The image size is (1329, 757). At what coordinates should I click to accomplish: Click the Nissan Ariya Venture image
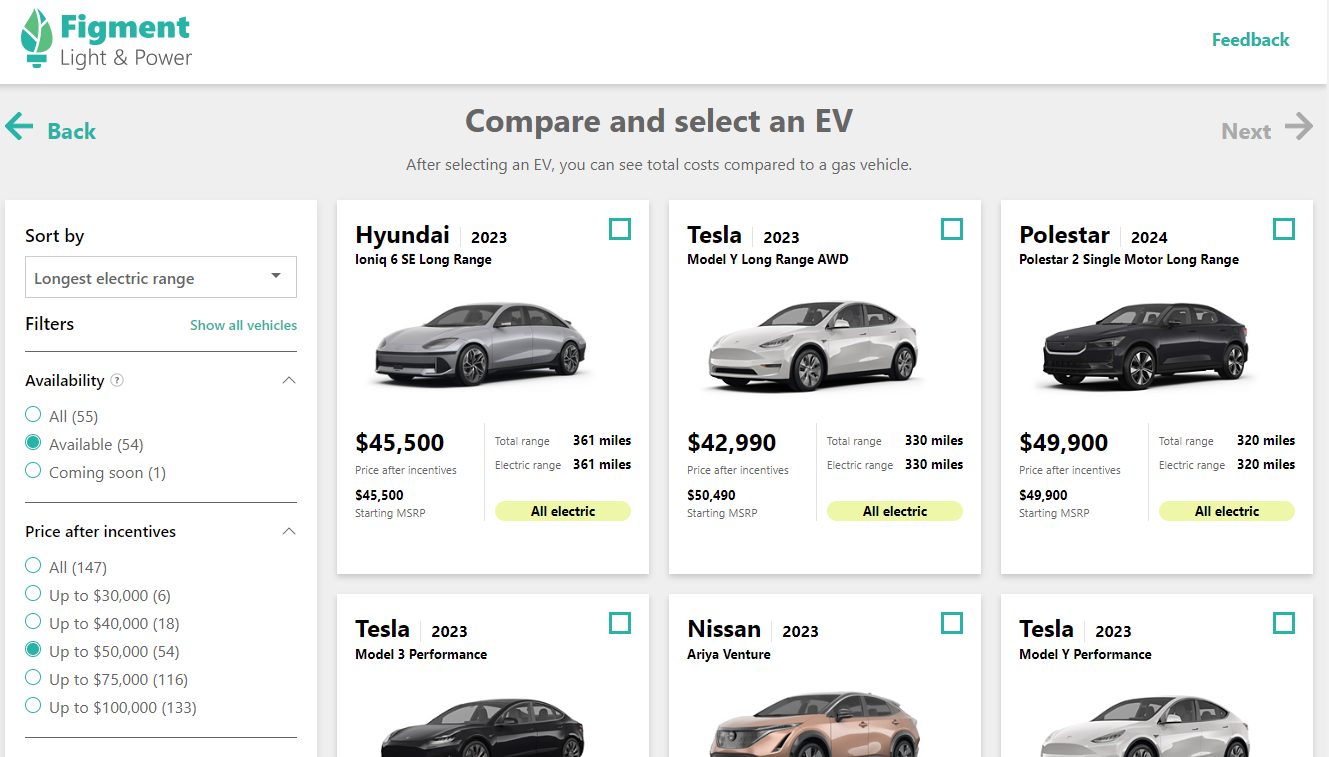tap(814, 722)
